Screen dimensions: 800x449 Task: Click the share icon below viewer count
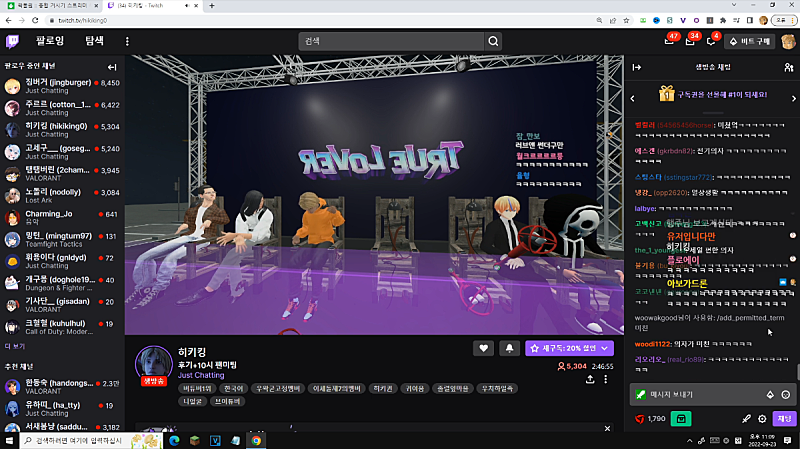click(x=590, y=380)
